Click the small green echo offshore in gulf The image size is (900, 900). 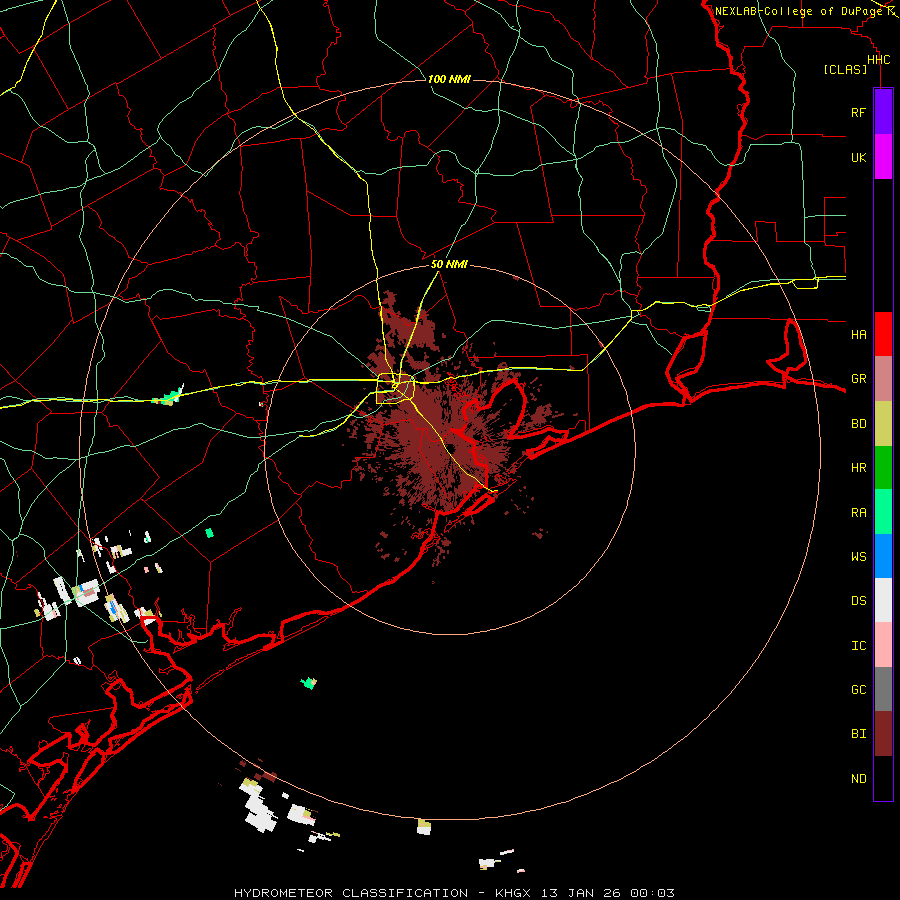click(309, 683)
